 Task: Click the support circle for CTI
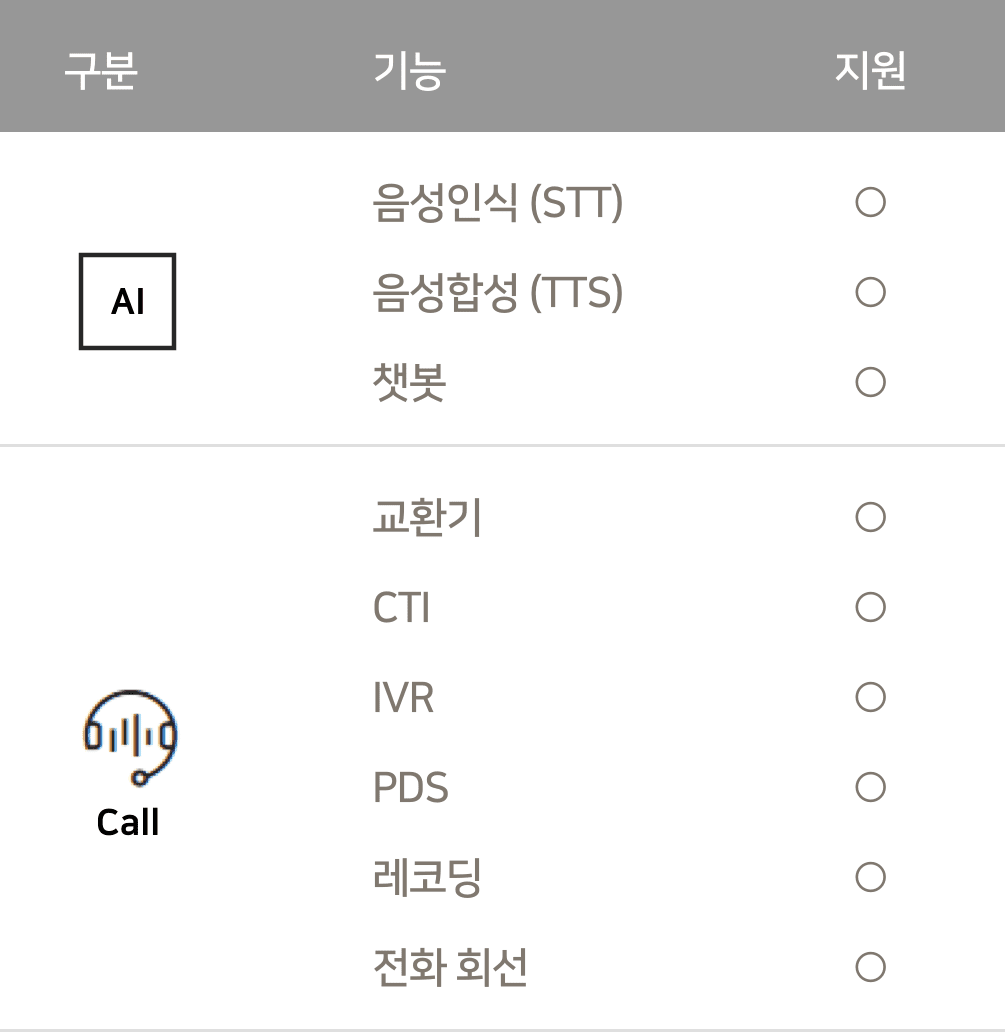pos(870,607)
